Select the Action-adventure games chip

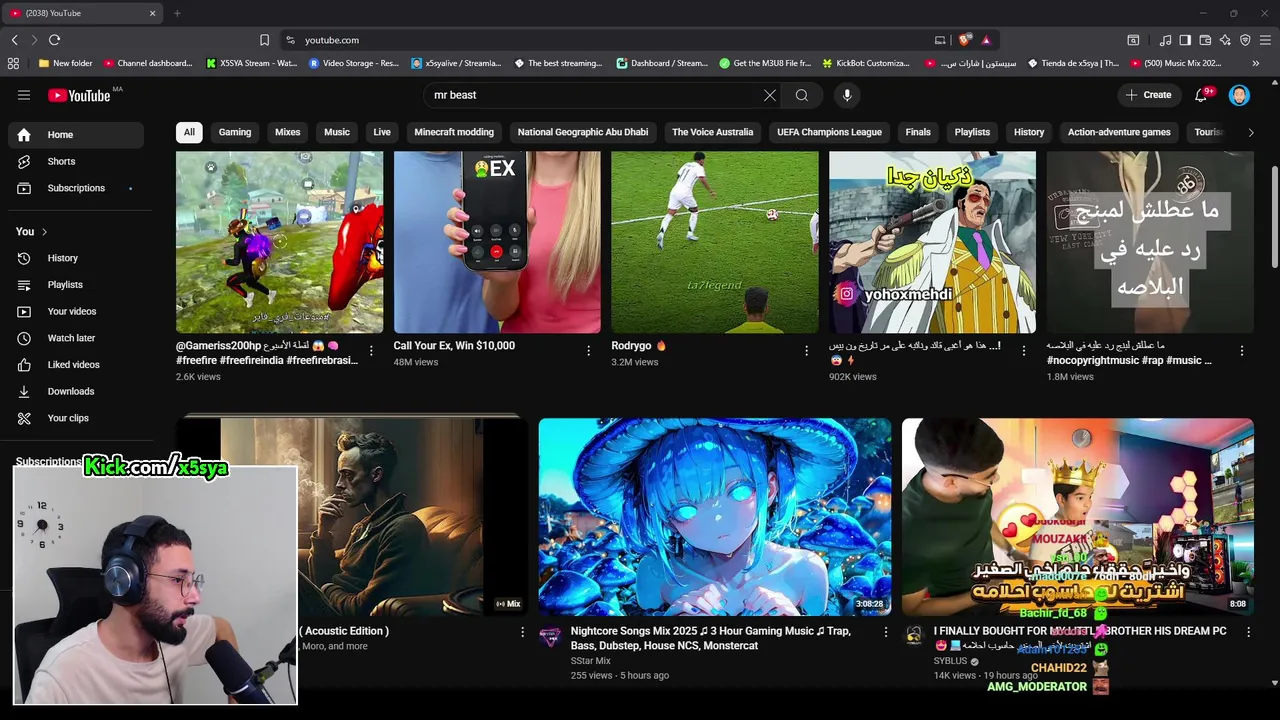(x=1119, y=132)
